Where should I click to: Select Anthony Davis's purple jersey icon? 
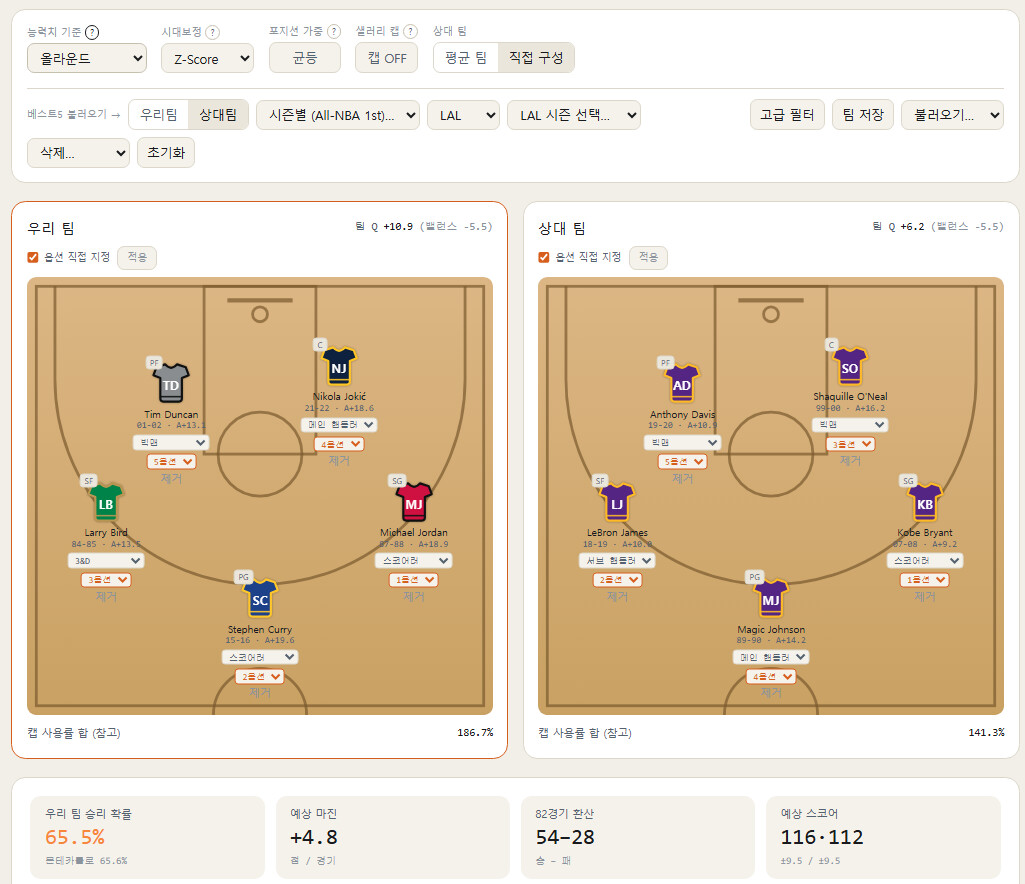[682, 384]
